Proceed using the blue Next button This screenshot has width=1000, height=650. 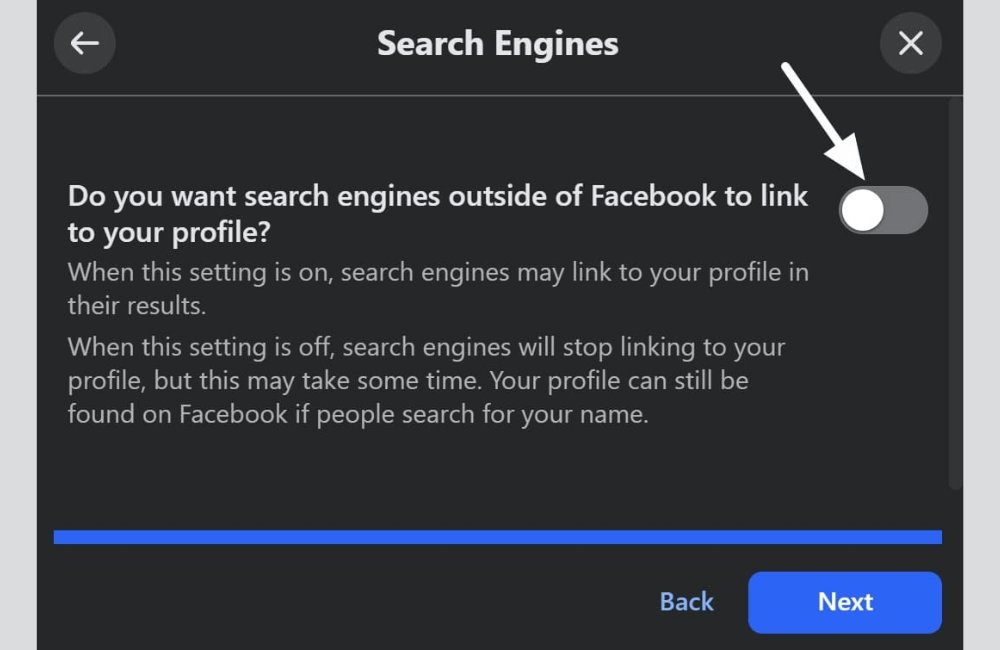(x=845, y=602)
